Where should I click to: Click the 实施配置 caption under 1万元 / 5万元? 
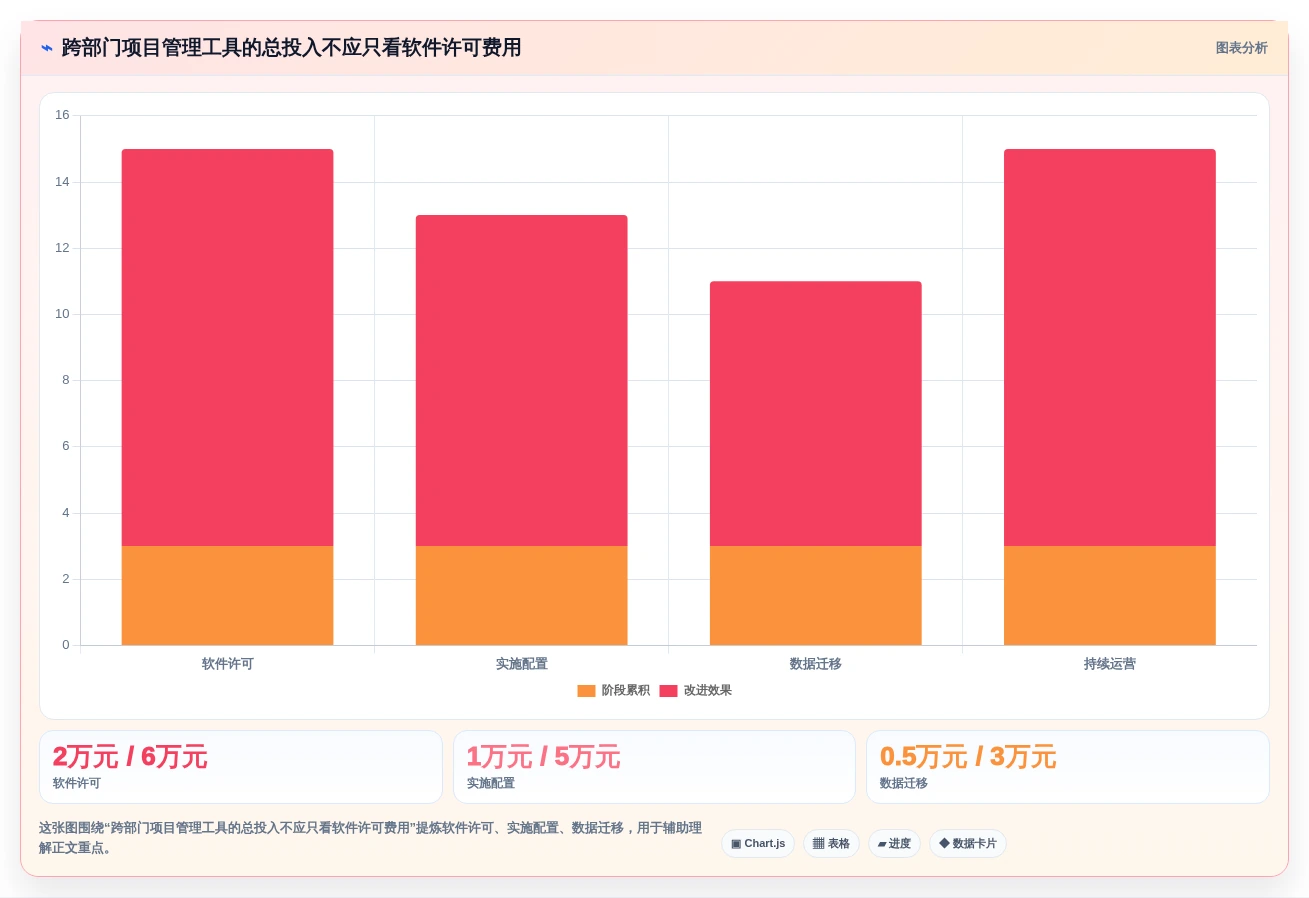[x=491, y=784]
